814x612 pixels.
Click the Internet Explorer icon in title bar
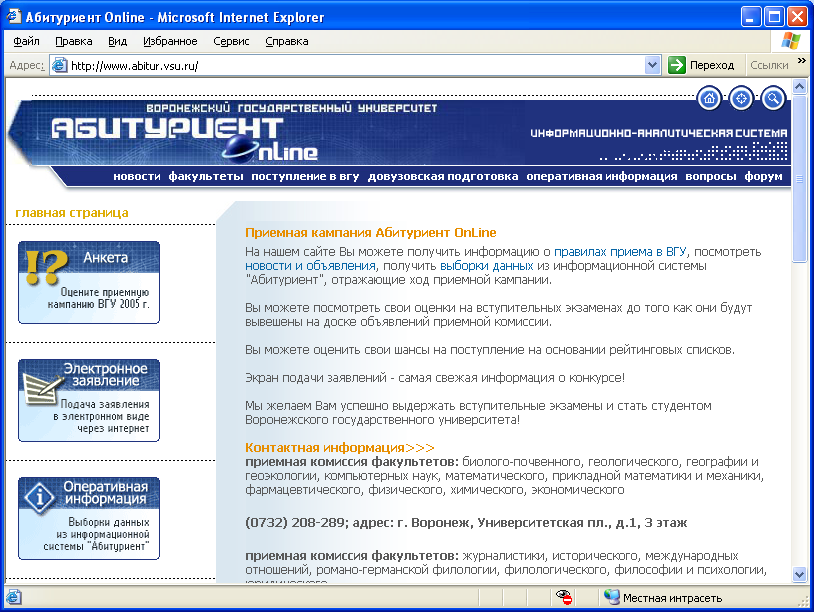pos(13,17)
